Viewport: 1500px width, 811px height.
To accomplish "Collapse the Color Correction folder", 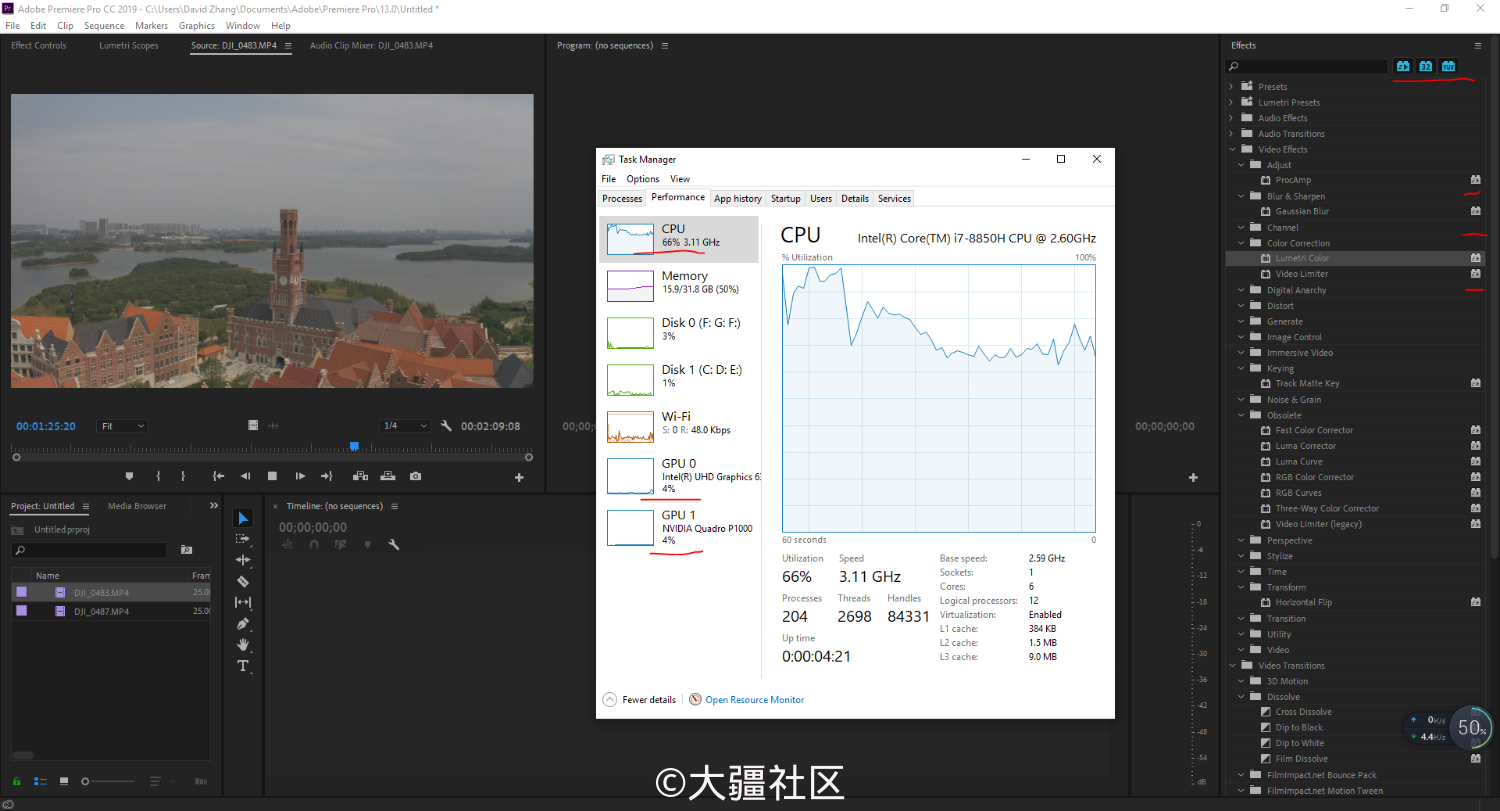I will tap(1241, 243).
